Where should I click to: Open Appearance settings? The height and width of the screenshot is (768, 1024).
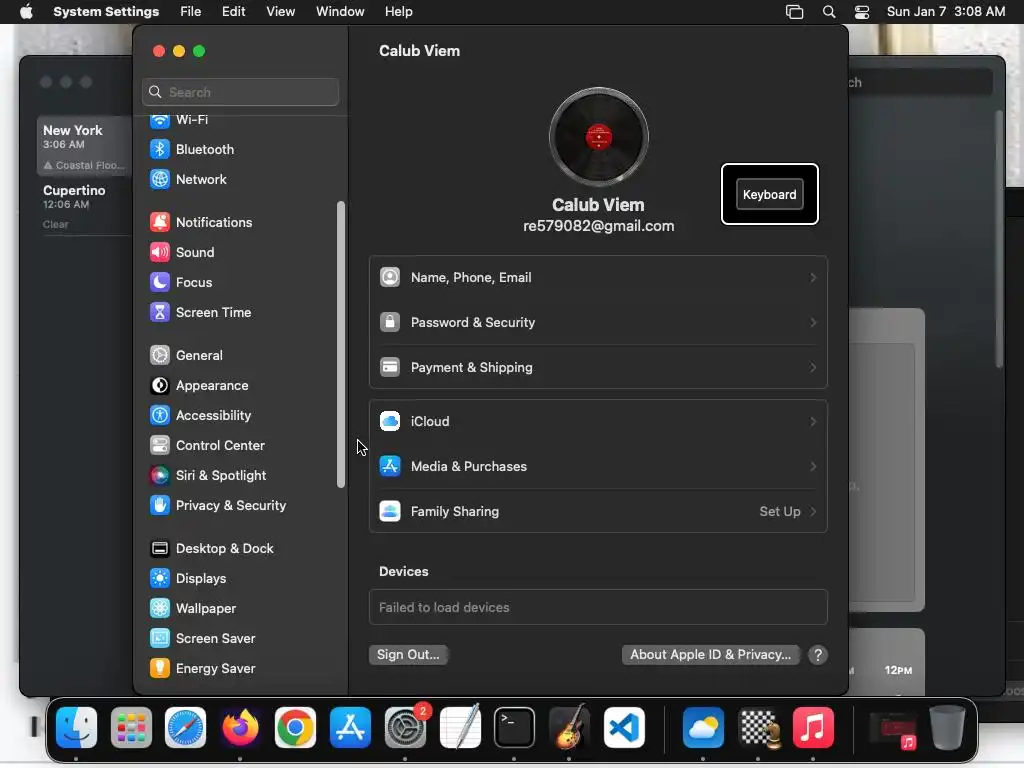pos(199,386)
